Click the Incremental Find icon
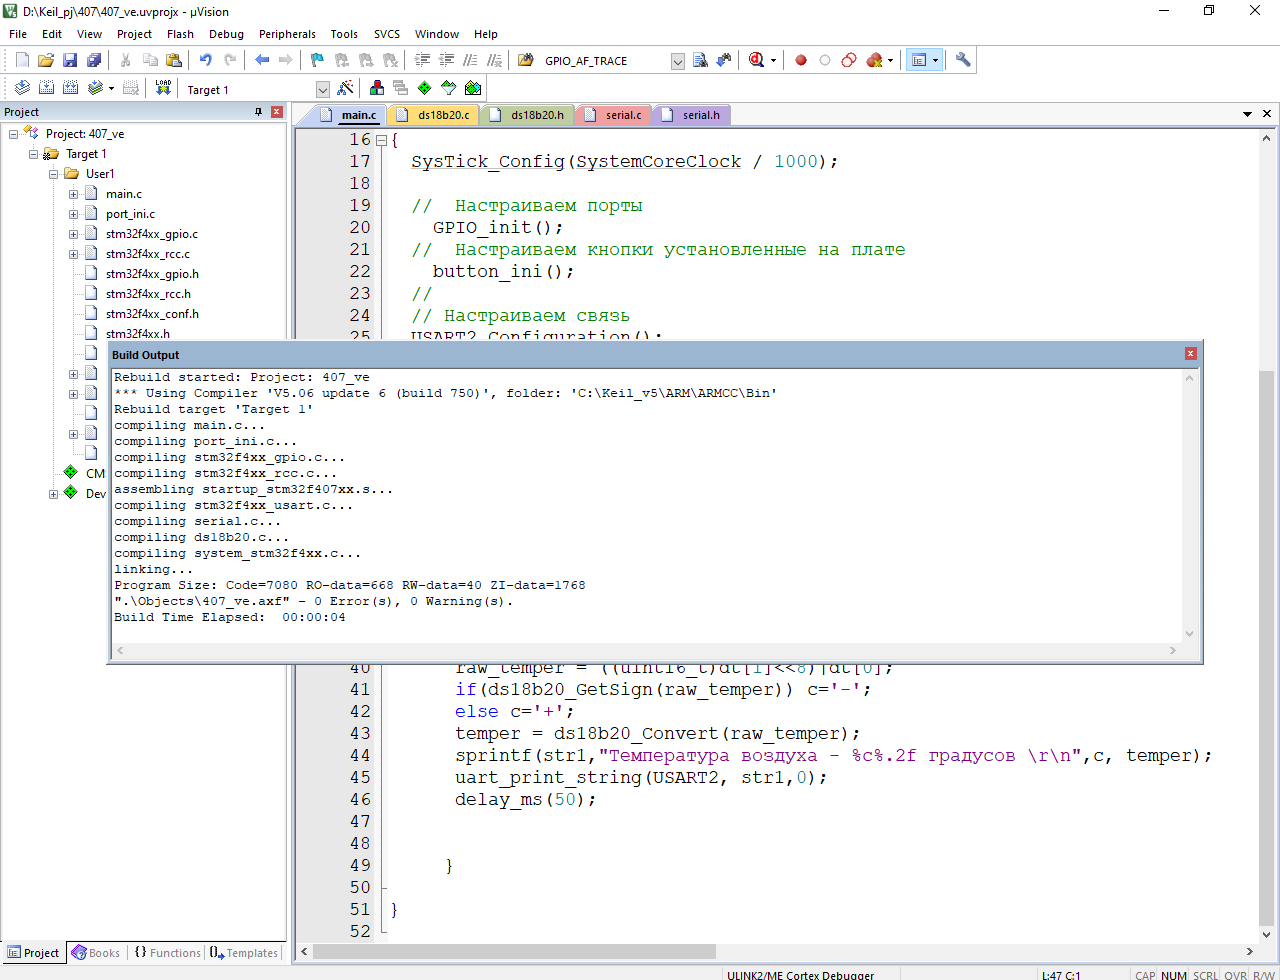Image resolution: width=1280 pixels, height=980 pixels. pos(724,60)
